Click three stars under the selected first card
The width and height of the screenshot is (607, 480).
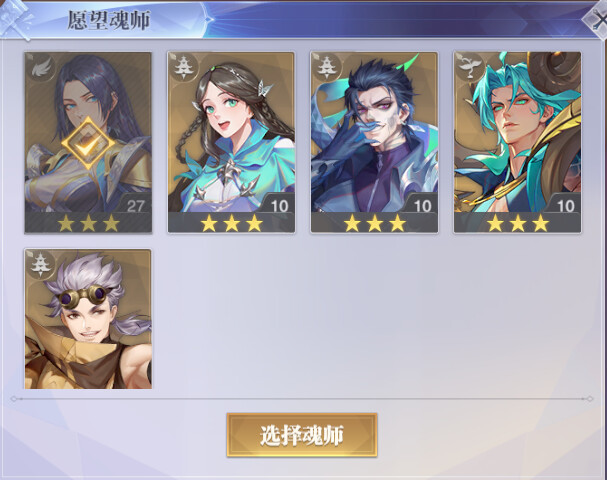88,223
